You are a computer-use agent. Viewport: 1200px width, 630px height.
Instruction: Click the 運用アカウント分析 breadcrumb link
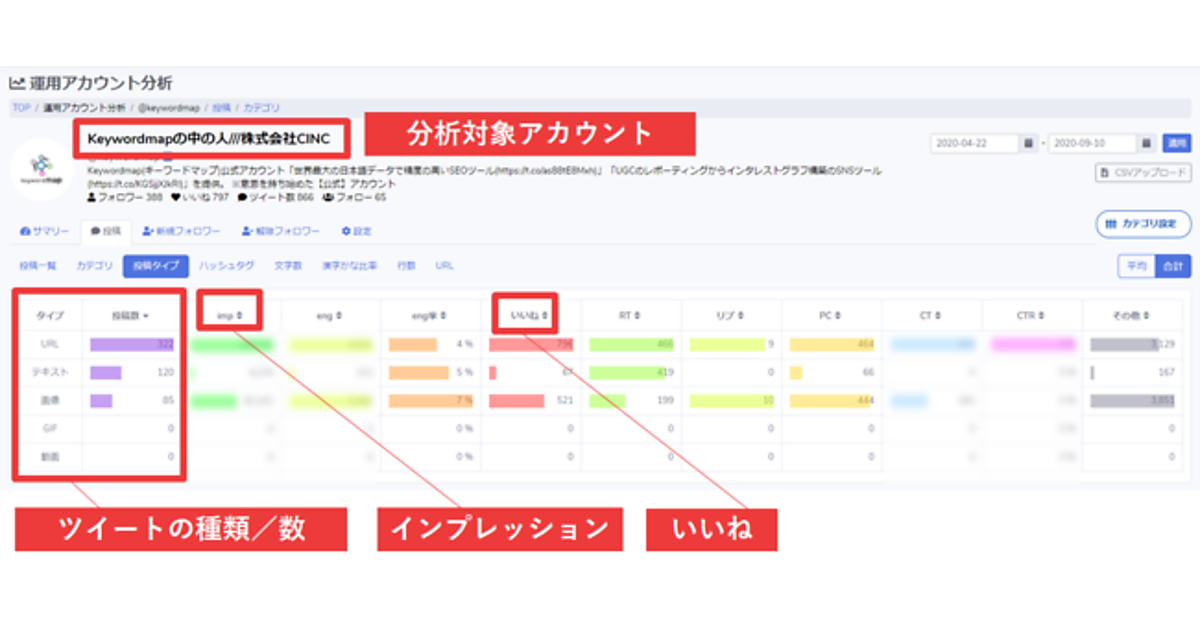tap(85, 107)
